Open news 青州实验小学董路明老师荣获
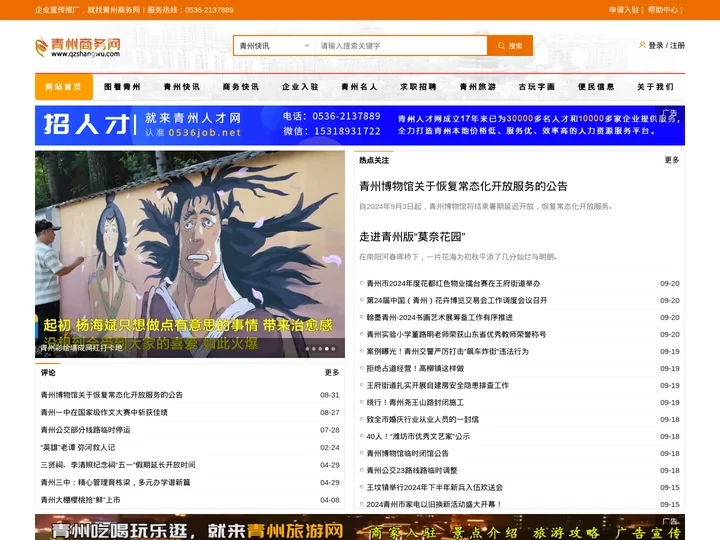The image size is (720, 540). 456,335
